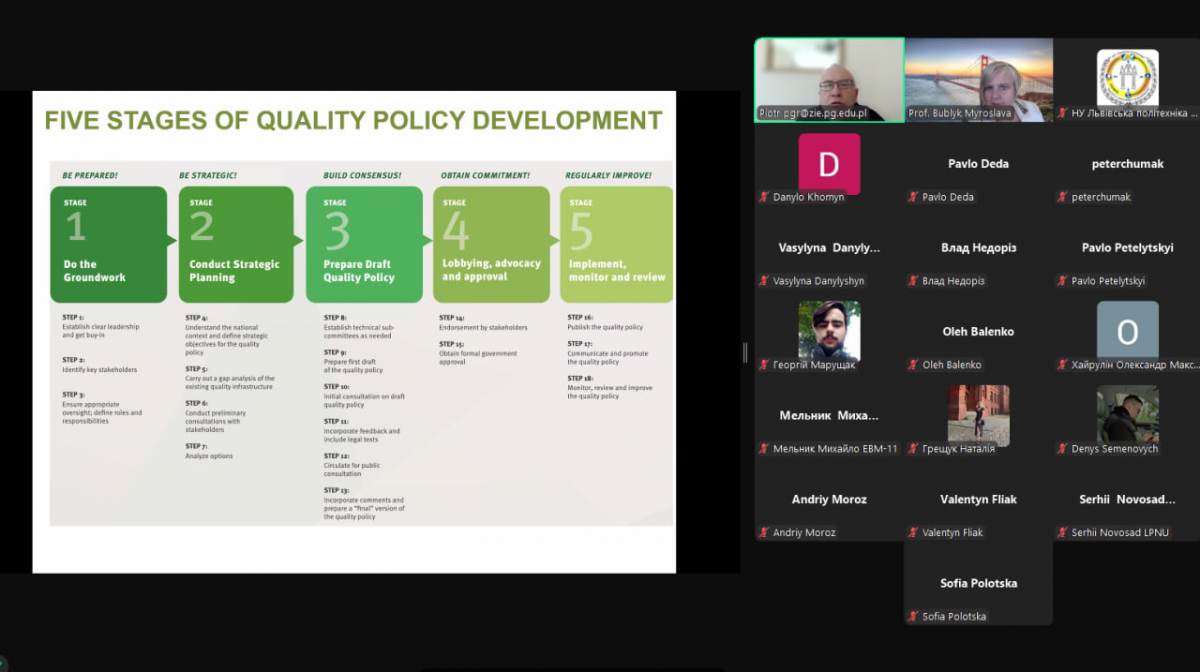Click muted mic icon beside Влад Недоріз
Screen dimensions: 1200x672
912,281
